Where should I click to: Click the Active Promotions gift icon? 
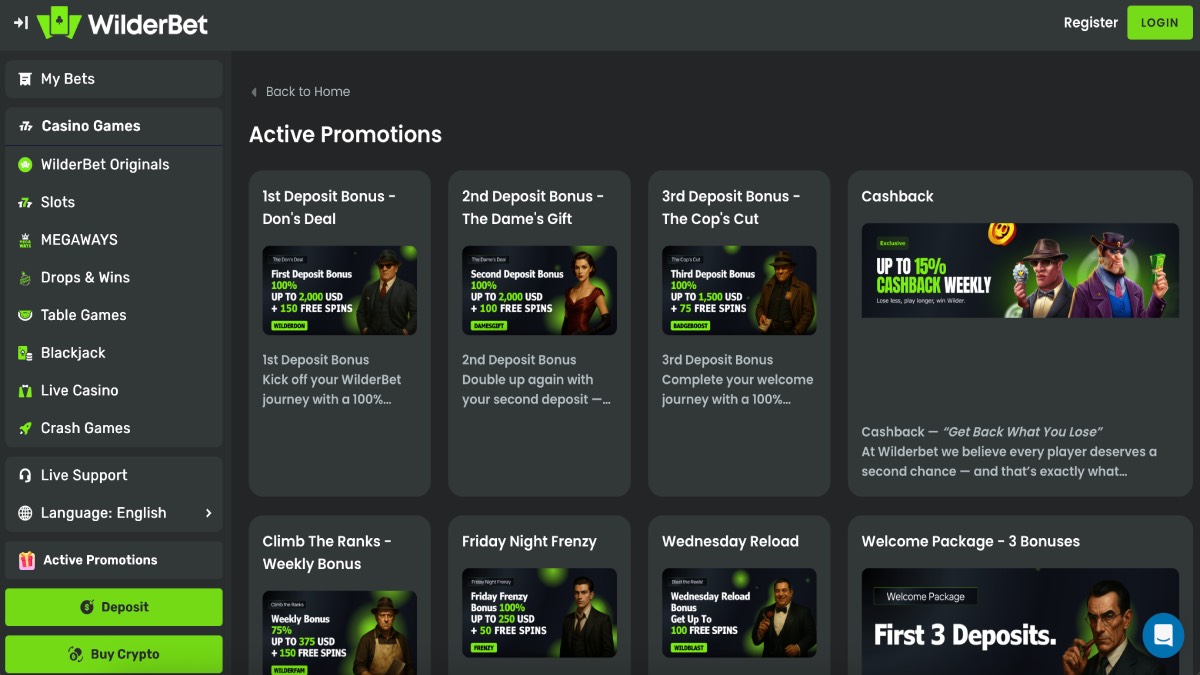point(26,560)
